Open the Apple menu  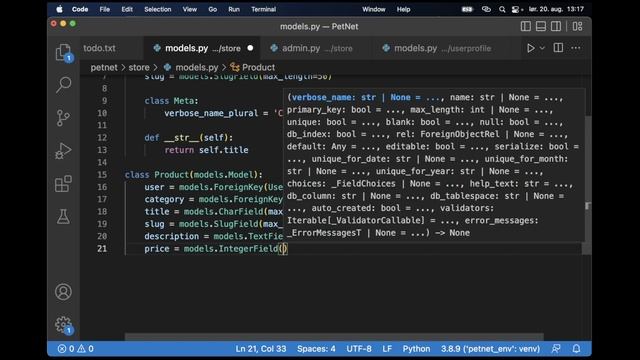[60, 9]
